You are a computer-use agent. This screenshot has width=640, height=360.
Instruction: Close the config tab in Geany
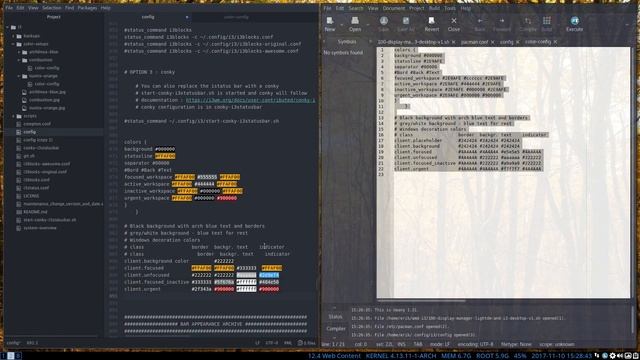coord(518,42)
